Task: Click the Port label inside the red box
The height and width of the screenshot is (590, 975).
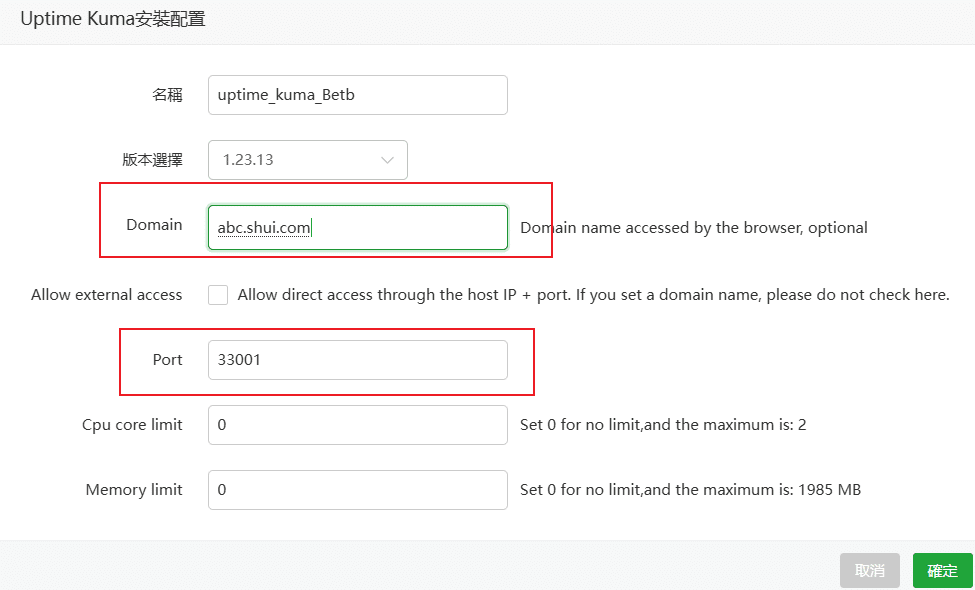Action: (167, 360)
